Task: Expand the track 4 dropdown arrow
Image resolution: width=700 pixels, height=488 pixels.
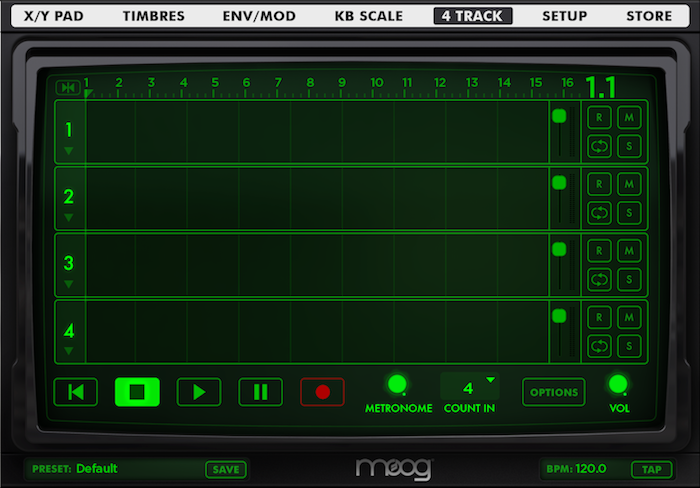Action: click(x=68, y=351)
